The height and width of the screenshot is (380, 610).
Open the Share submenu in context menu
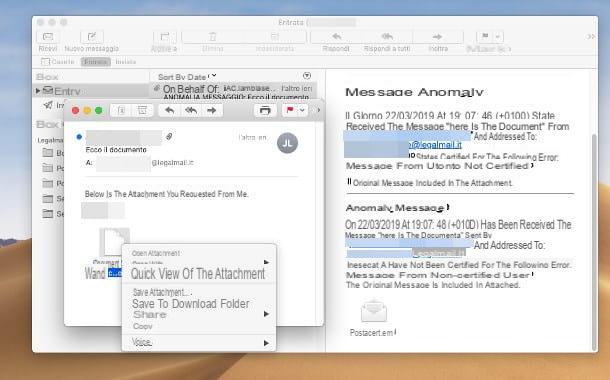199,315
